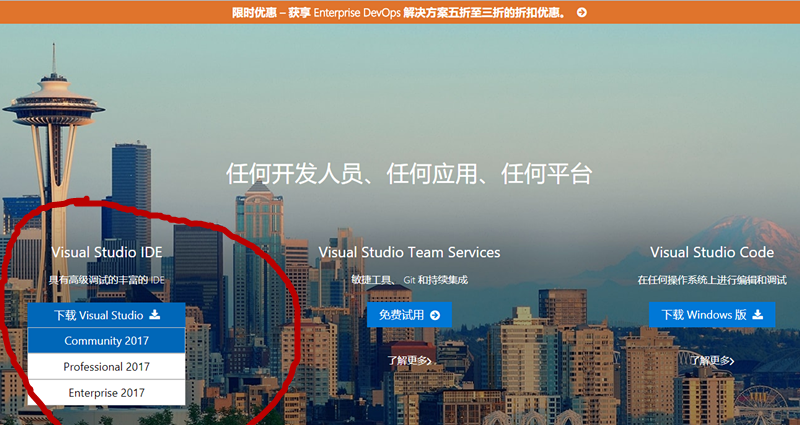Click download icon on 下载 Windows 版 button
The width and height of the screenshot is (800, 425).
758,314
